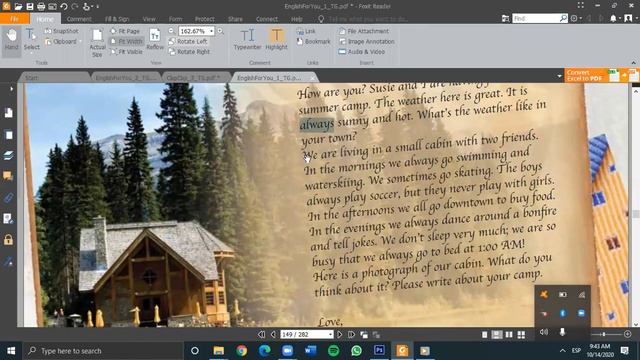Open the 162.67% zoom level dropdown
Screen dimensions: 640x360
pos(211,31)
